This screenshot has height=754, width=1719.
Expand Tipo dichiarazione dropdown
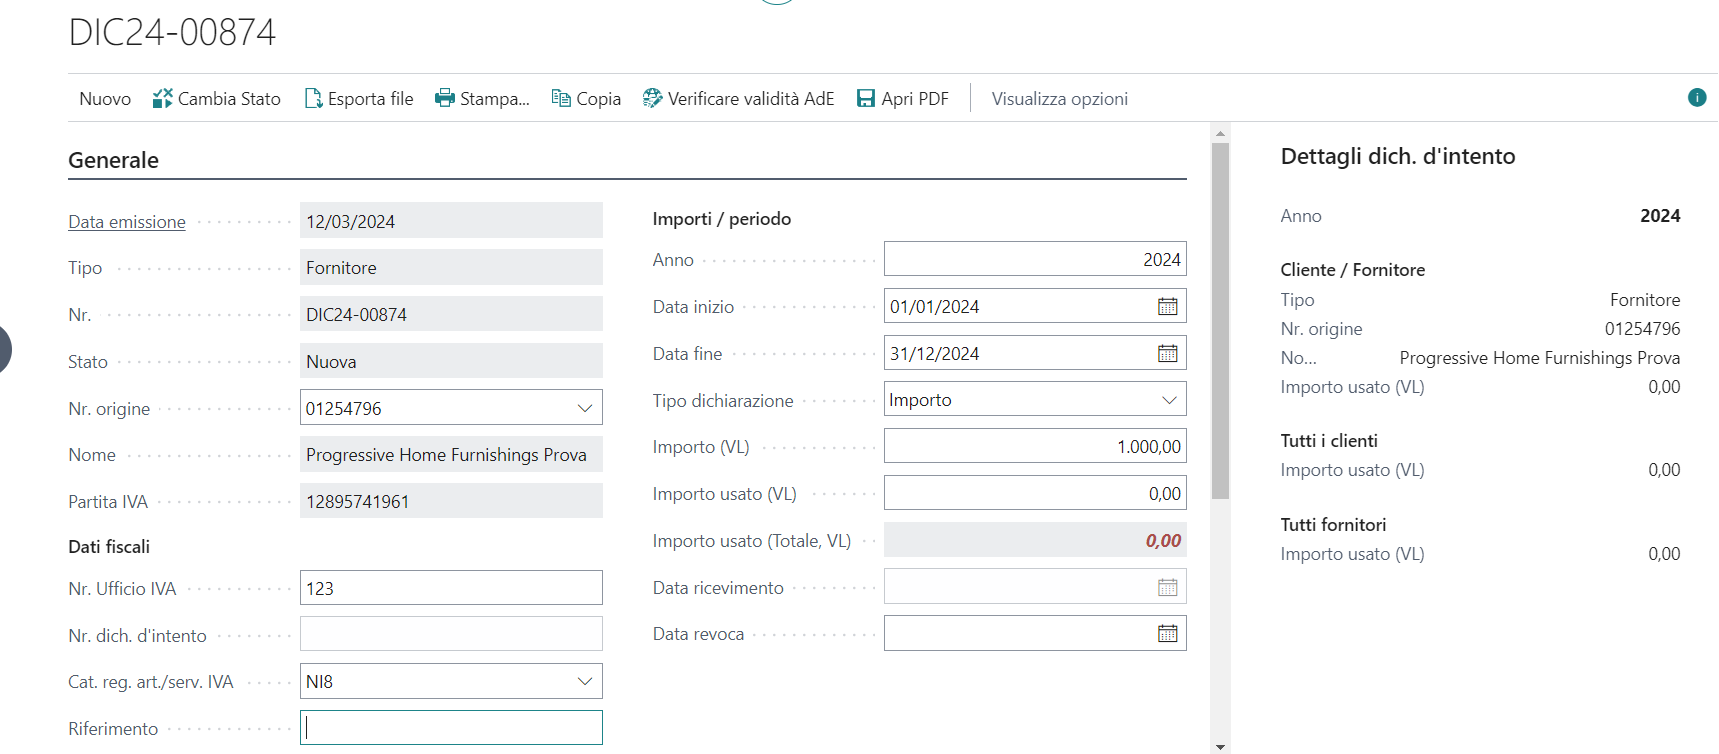1169,400
